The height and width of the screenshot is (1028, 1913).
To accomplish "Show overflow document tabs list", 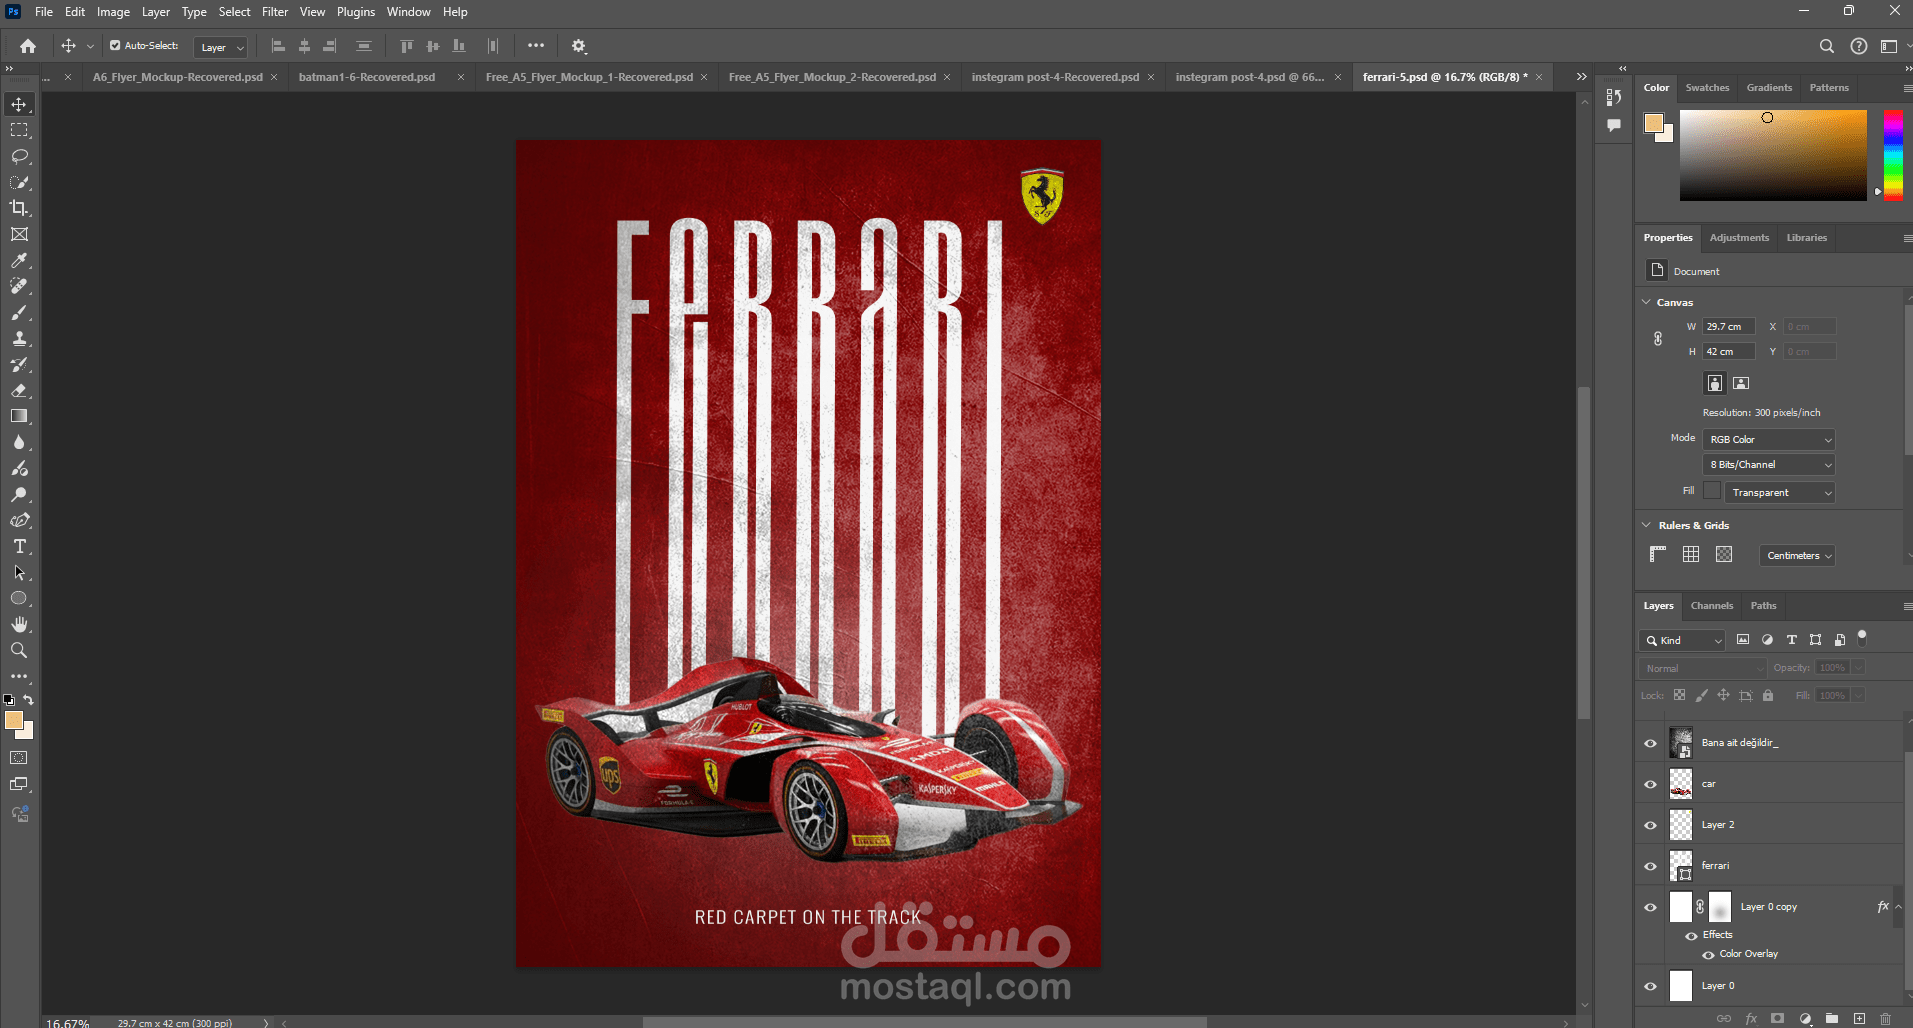I will (1581, 76).
